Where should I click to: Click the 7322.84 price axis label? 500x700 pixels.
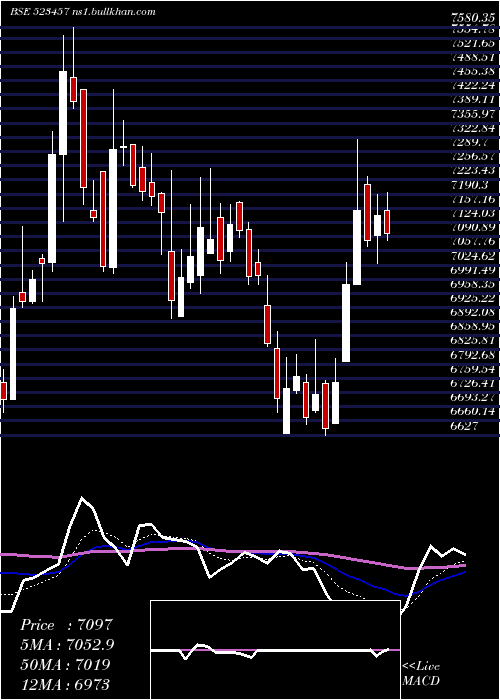[x=473, y=129]
